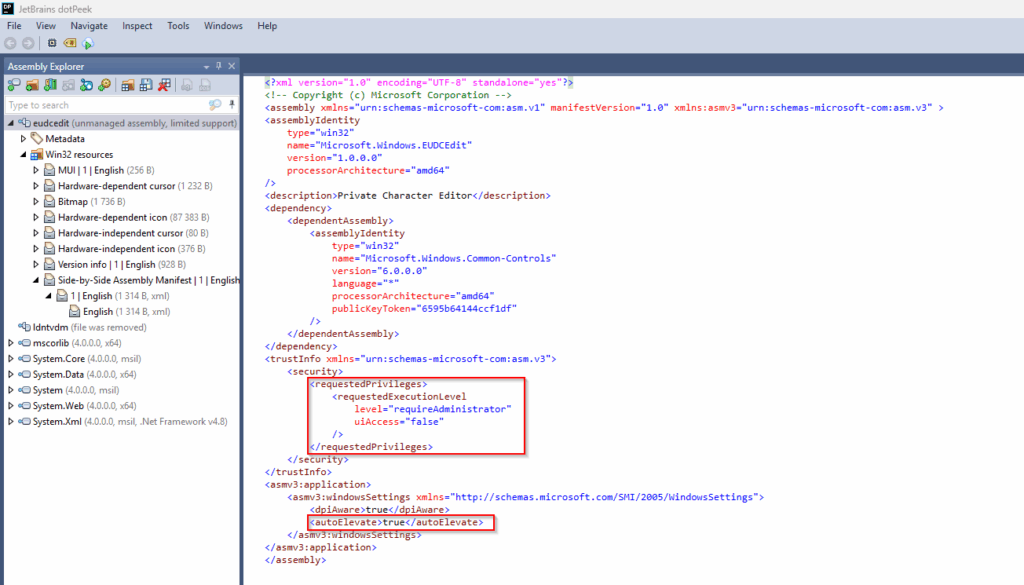
Task: Open the Help menu
Action: (267, 25)
